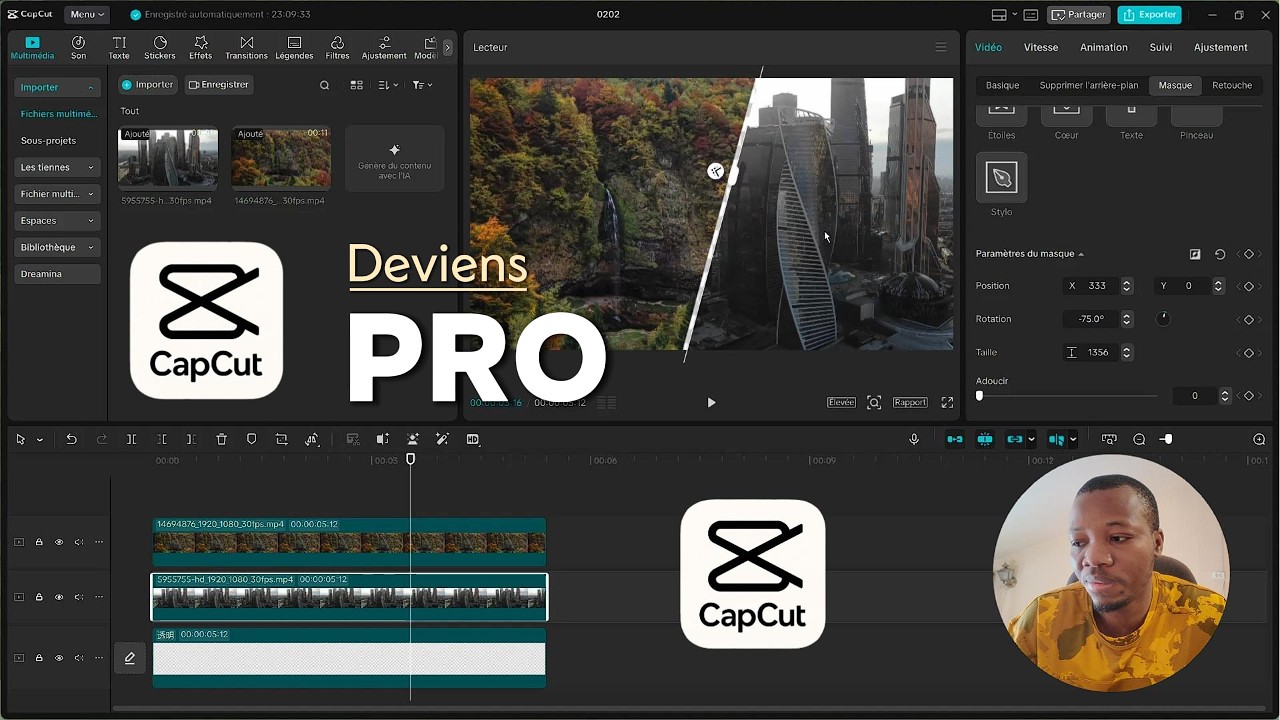Open the Filtres panel
The image size is (1280, 720).
click(337, 48)
